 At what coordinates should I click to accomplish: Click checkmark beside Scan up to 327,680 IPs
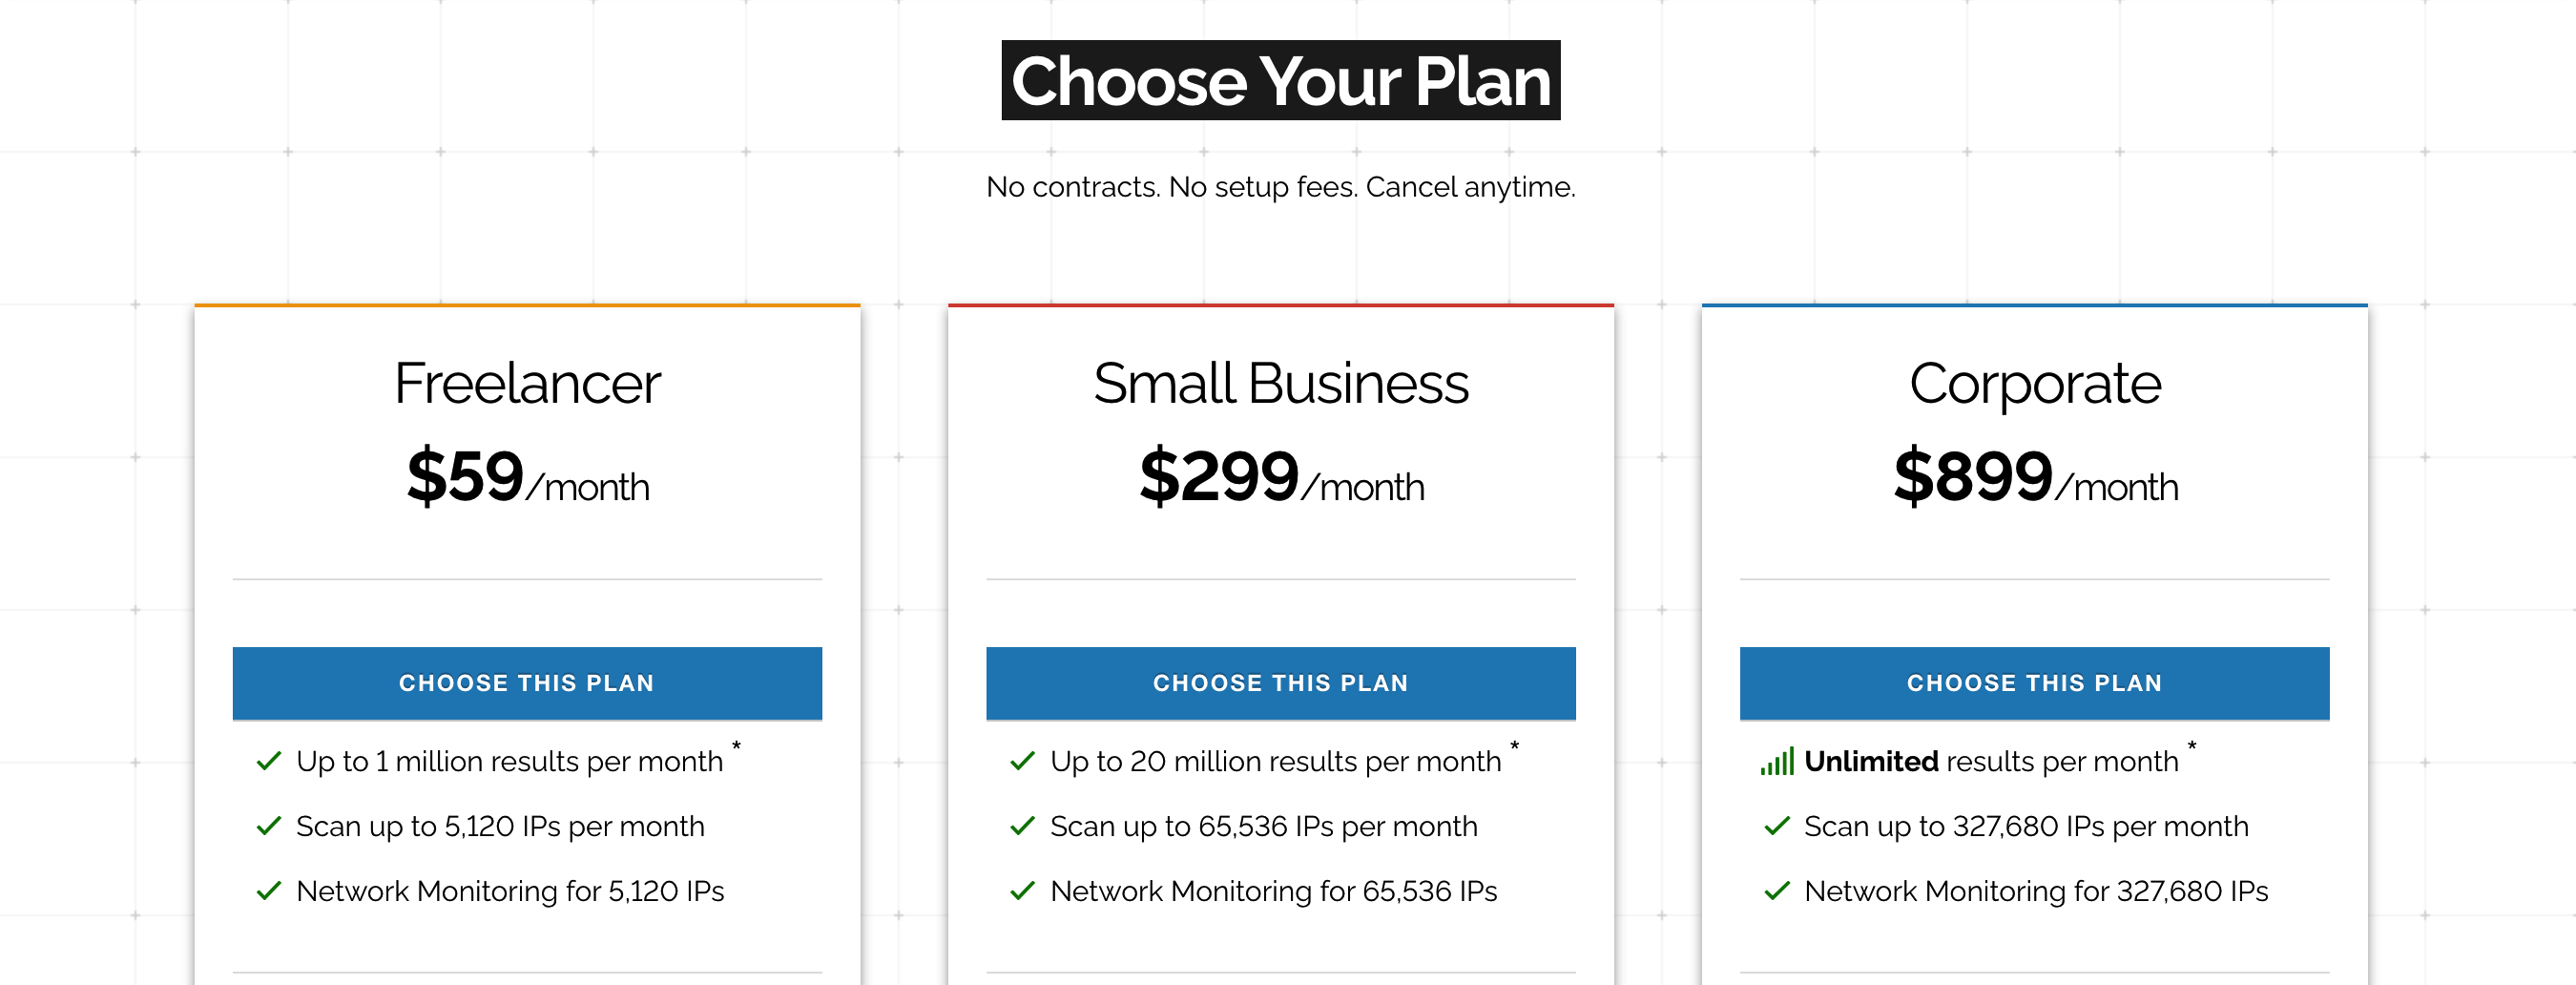click(x=1777, y=826)
